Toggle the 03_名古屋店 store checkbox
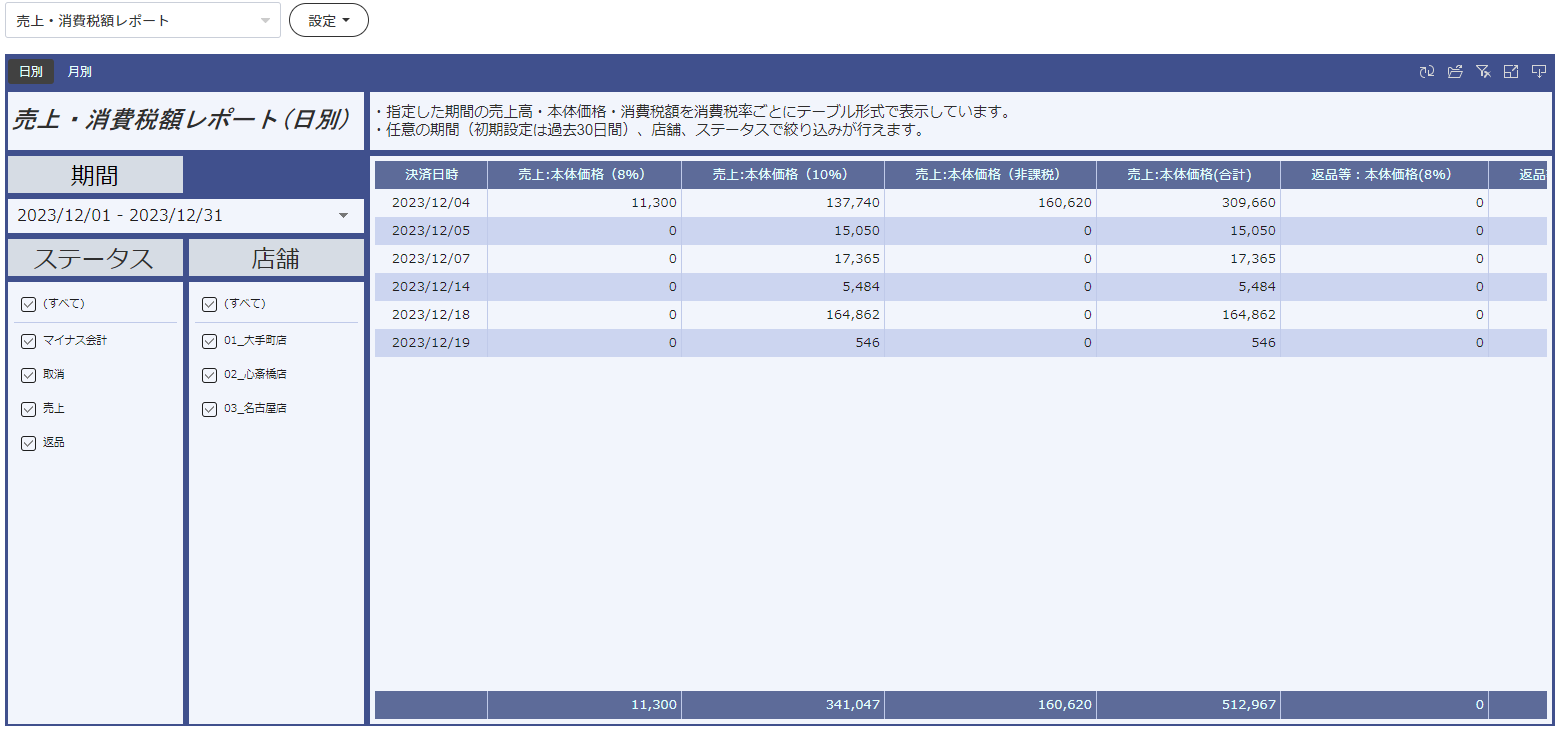This screenshot has height=730, width=1559. pos(209,408)
